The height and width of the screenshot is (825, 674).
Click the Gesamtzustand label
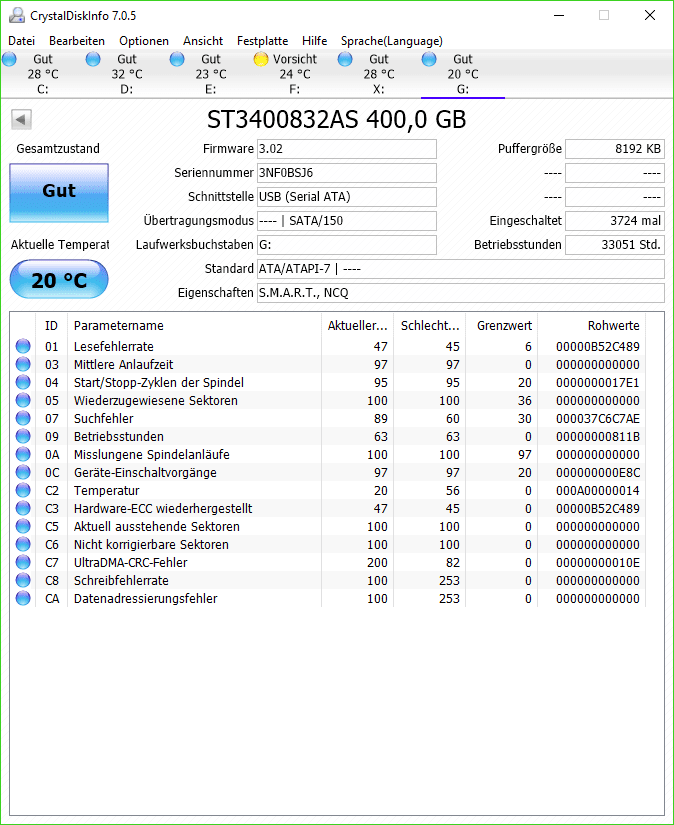pos(58,149)
